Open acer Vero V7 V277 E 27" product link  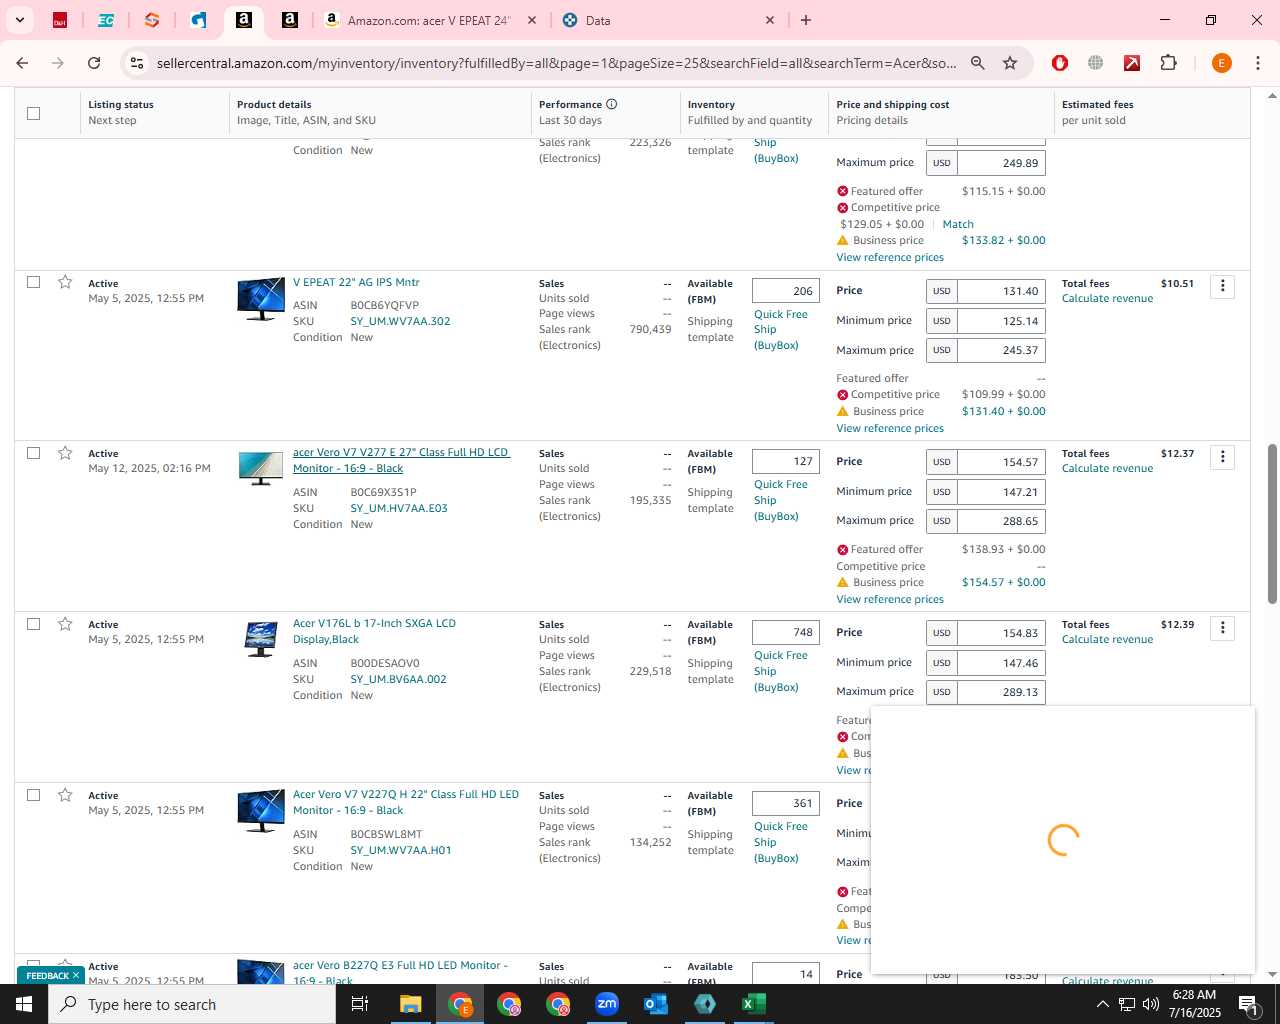tap(401, 460)
